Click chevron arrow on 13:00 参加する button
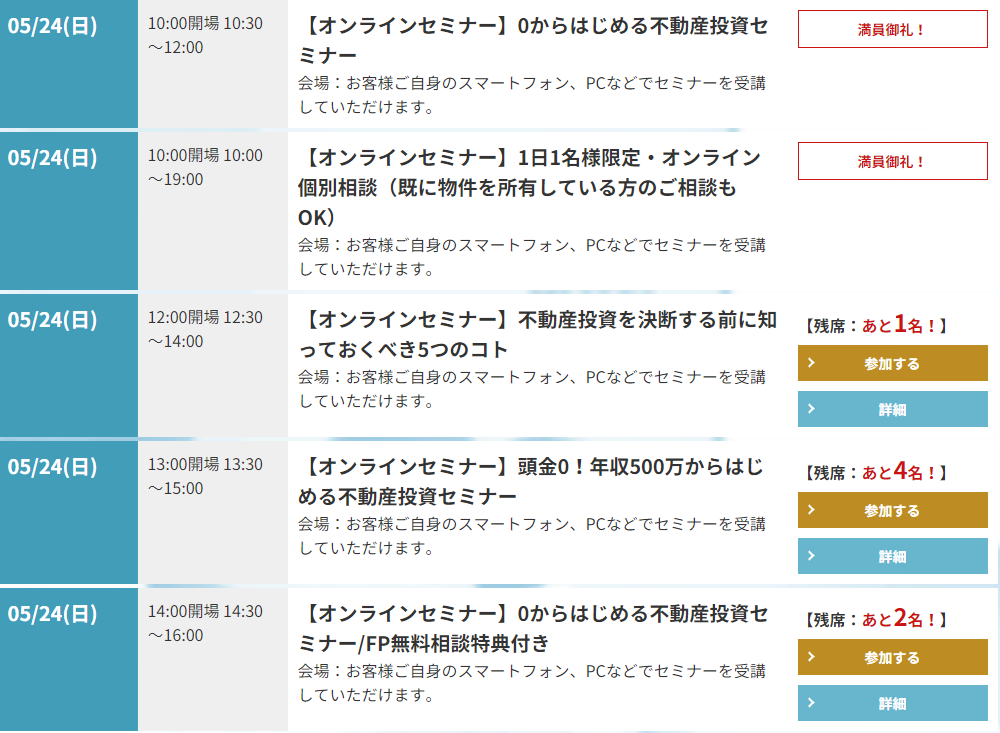Screen dimensions: 1000x733 (811, 510)
